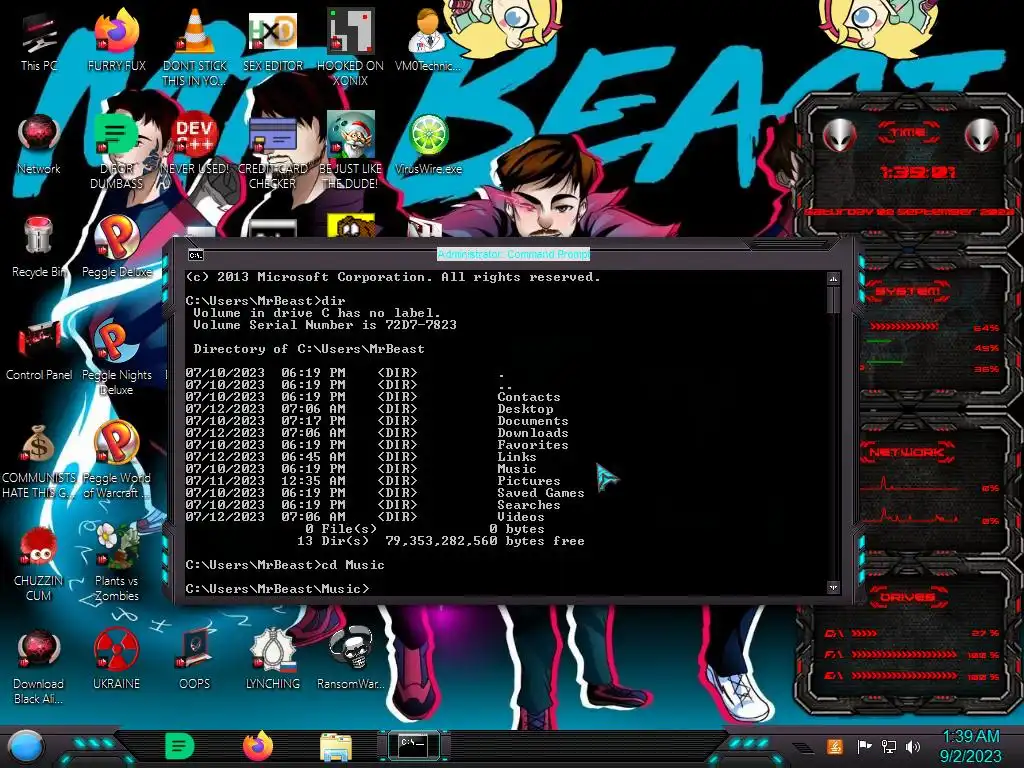Open the VM0Technic desktop icon

[428, 40]
